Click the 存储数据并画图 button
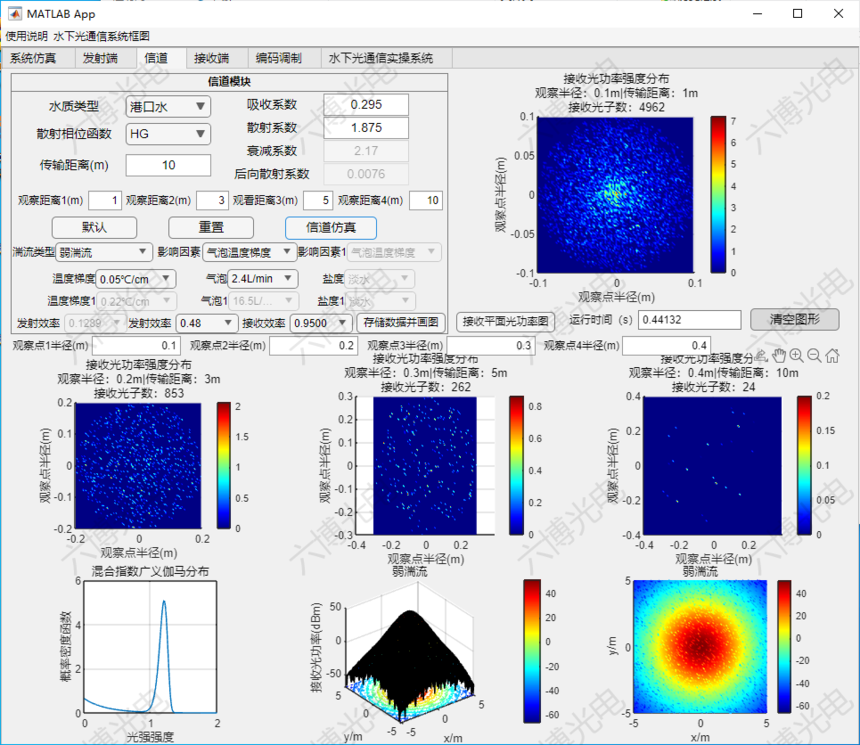The image size is (860, 745). pyautogui.click(x=401, y=322)
